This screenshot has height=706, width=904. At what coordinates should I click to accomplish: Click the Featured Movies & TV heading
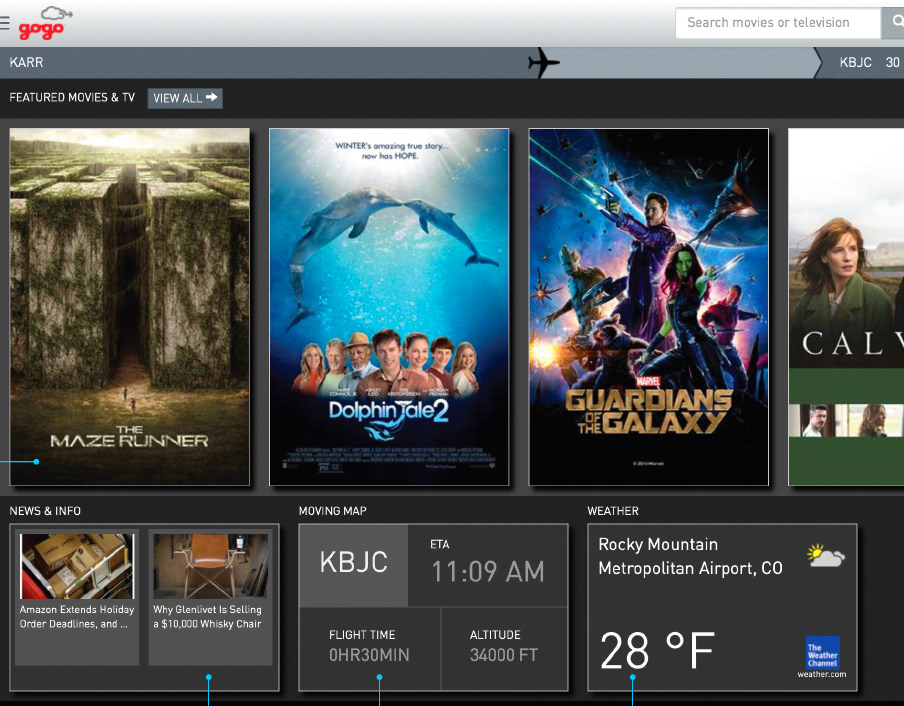click(x=72, y=97)
